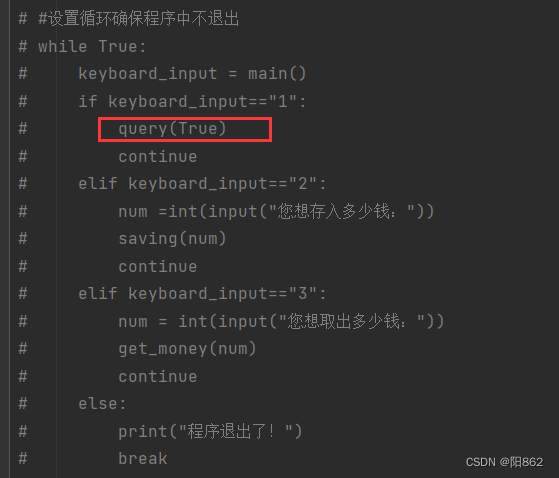Click the 您想存入多少钱 input line
The height and width of the screenshot is (478, 559).
(x=276, y=211)
